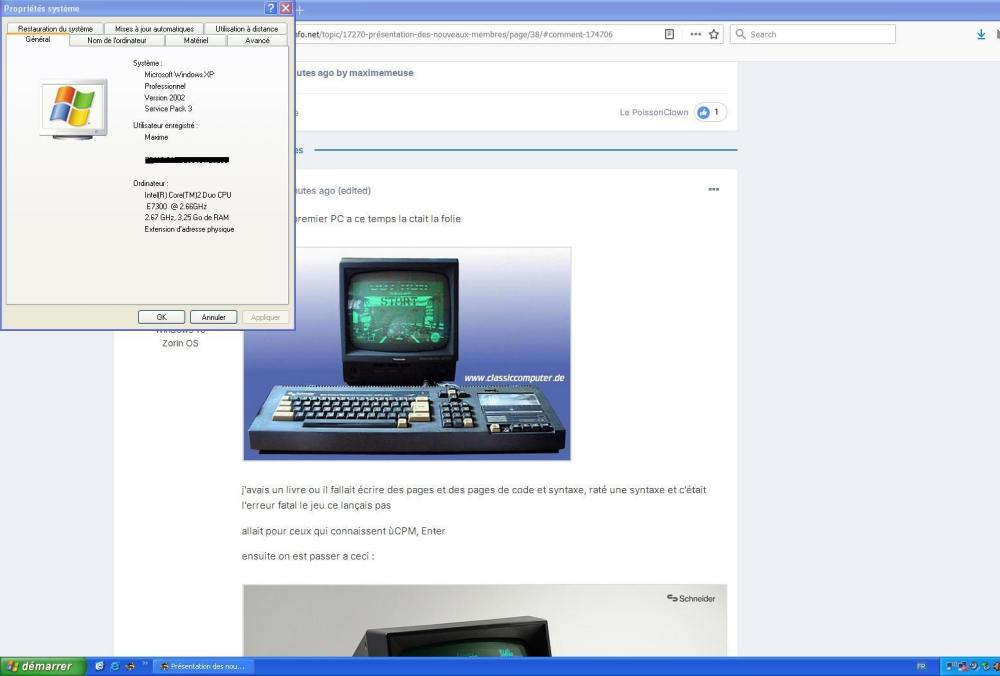Launch third quick launch icon on taskbar
Screen dimensions: 1000x676
coord(130,666)
